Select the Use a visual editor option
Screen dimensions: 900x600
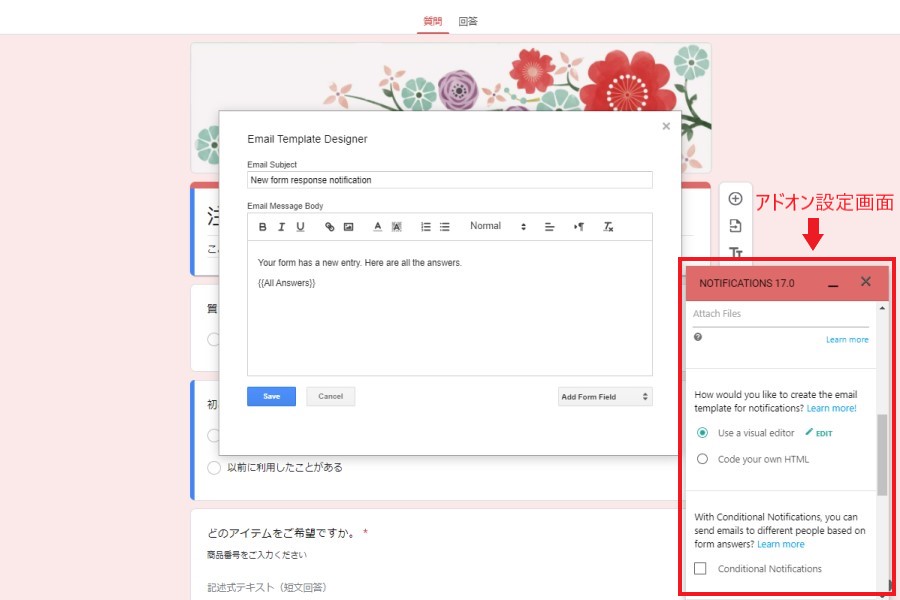(x=702, y=433)
